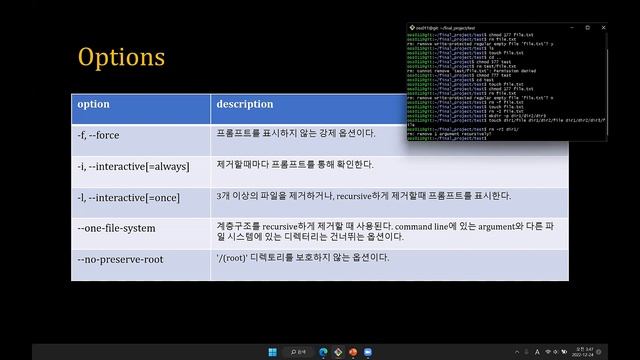Screen dimensions: 640x360
Task: Click the taskbar search box
Action: [x=298, y=352]
